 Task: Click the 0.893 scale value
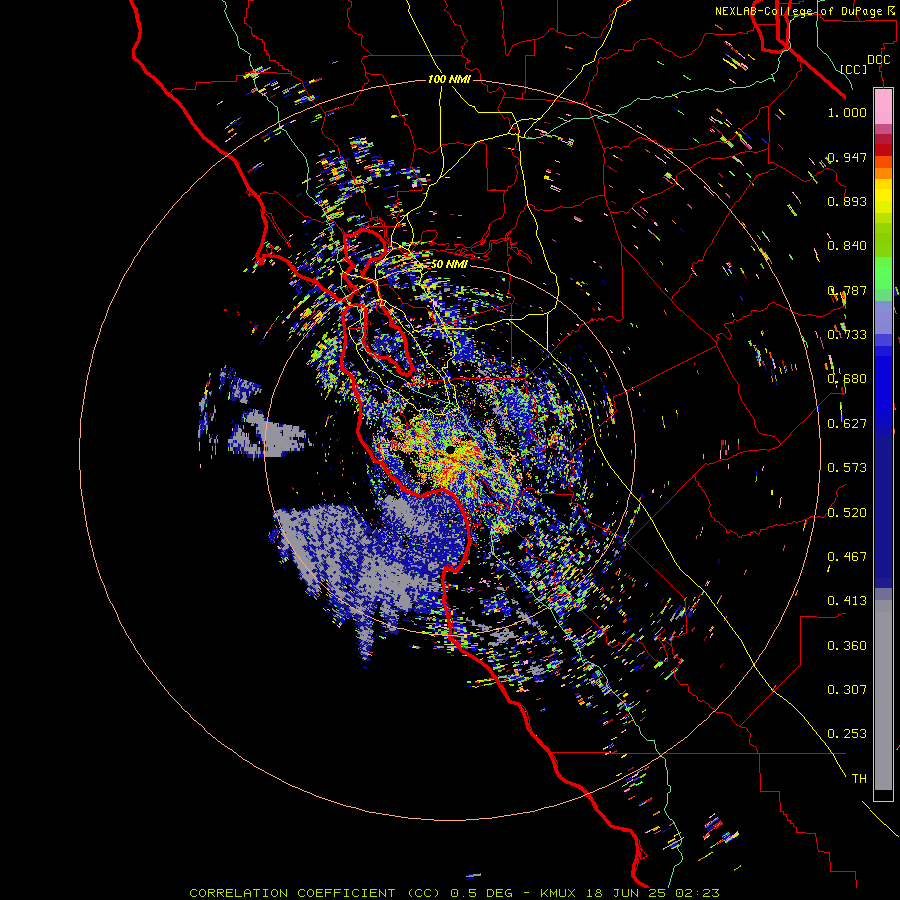pos(847,201)
